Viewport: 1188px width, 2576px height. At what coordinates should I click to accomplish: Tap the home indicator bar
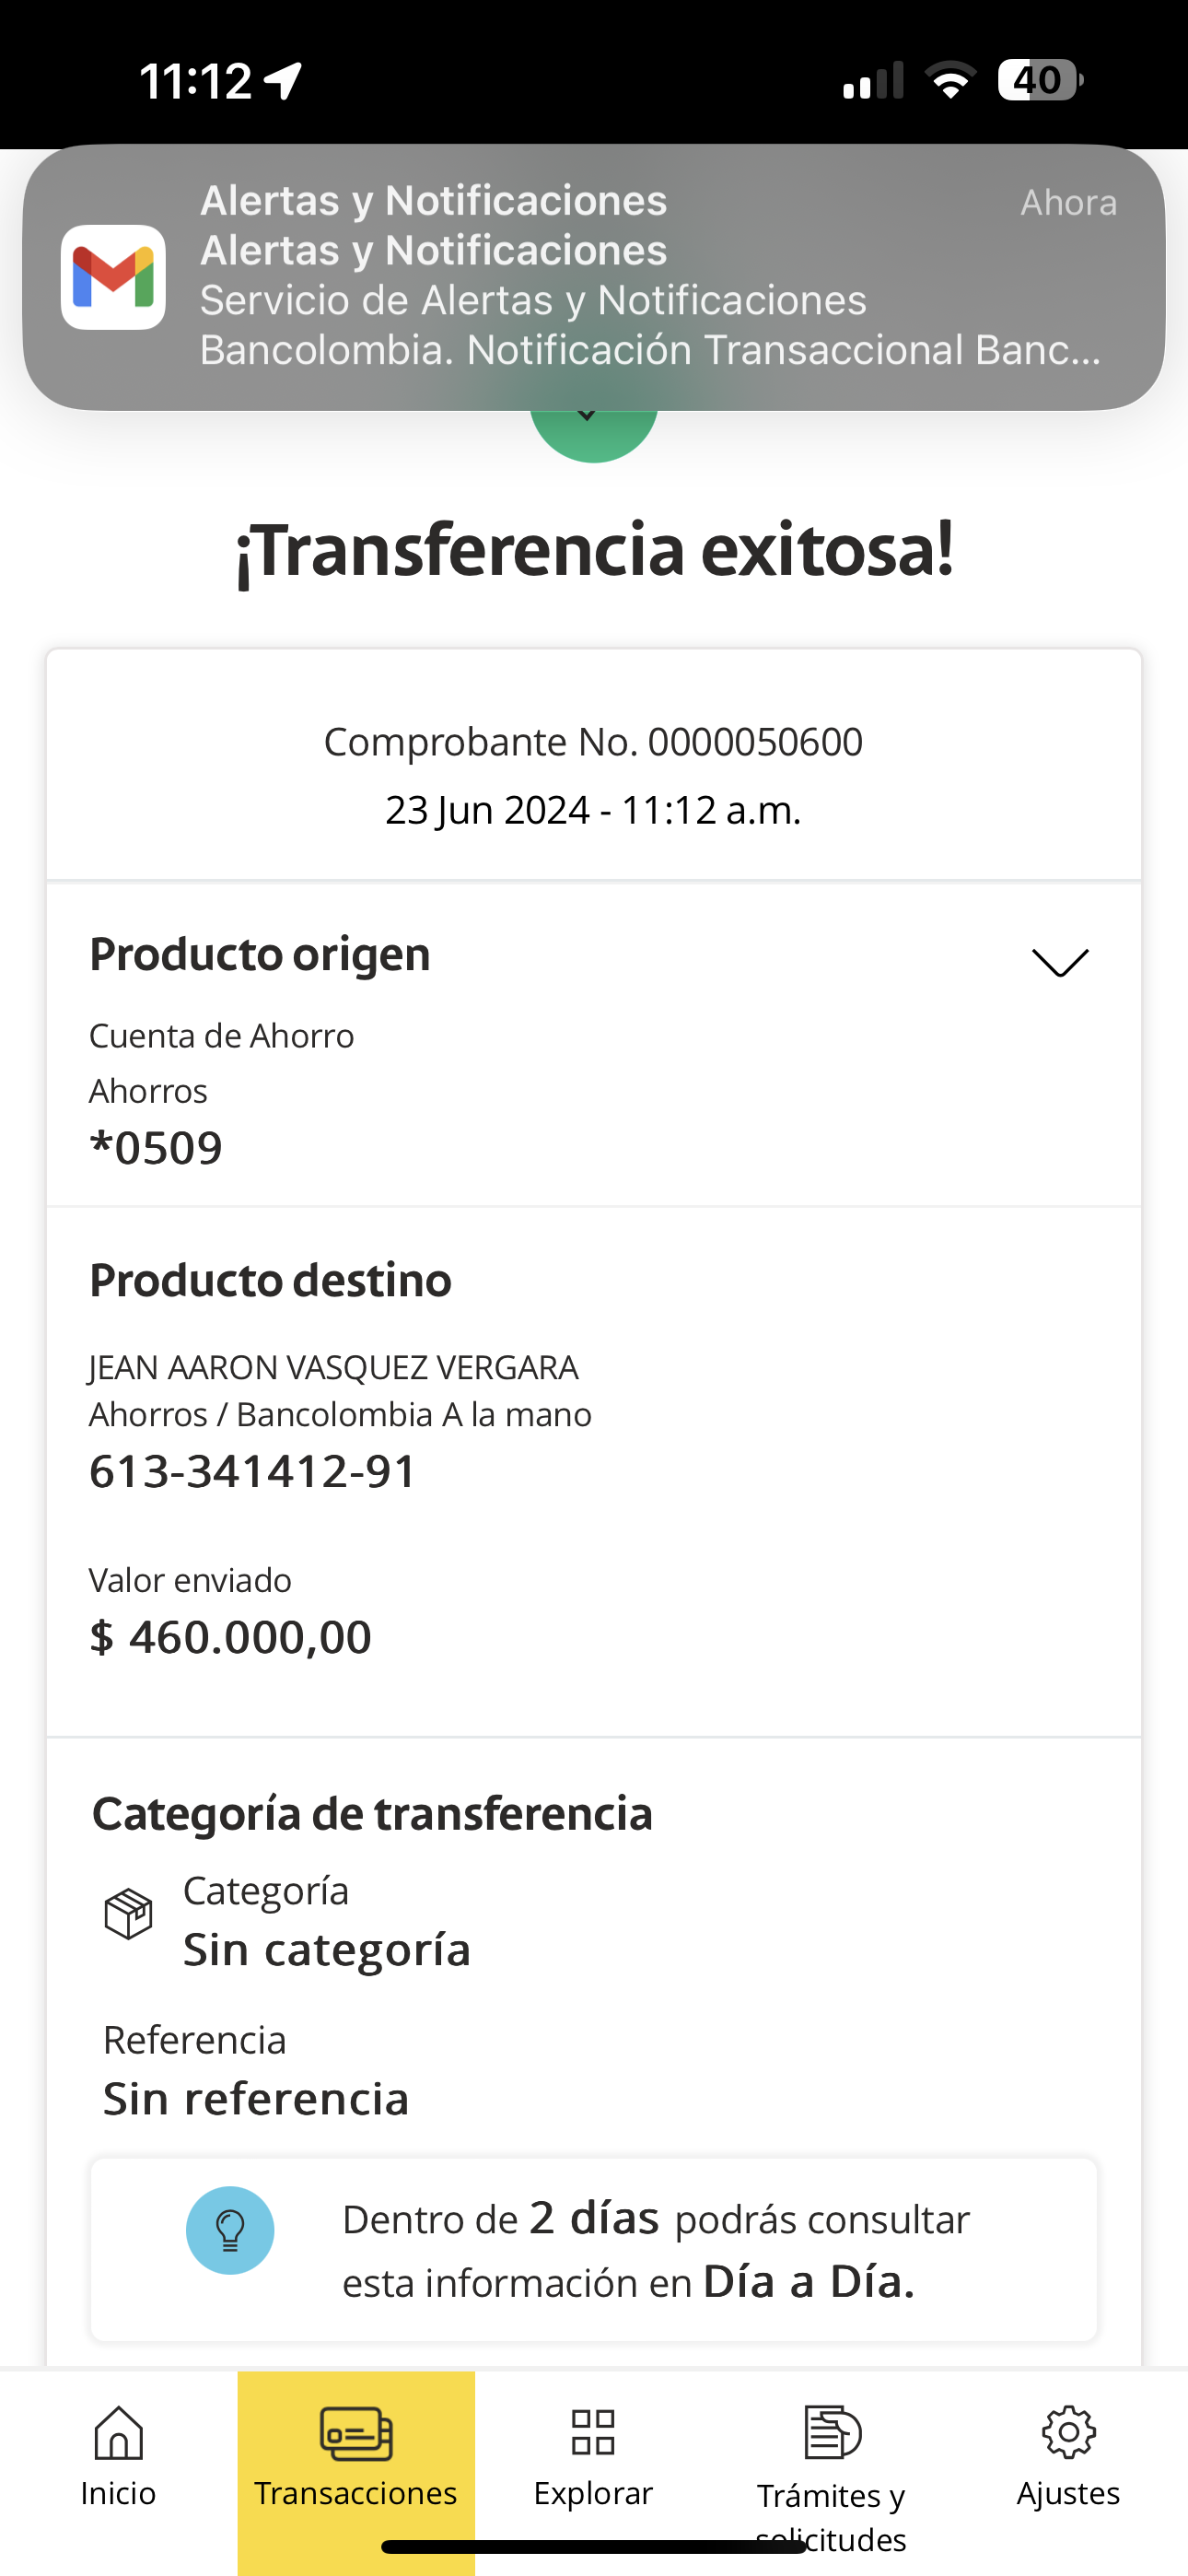point(593,2547)
